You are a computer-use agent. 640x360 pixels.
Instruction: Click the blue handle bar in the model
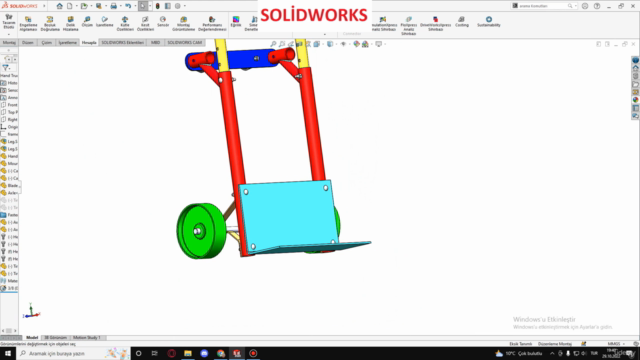pos(245,59)
